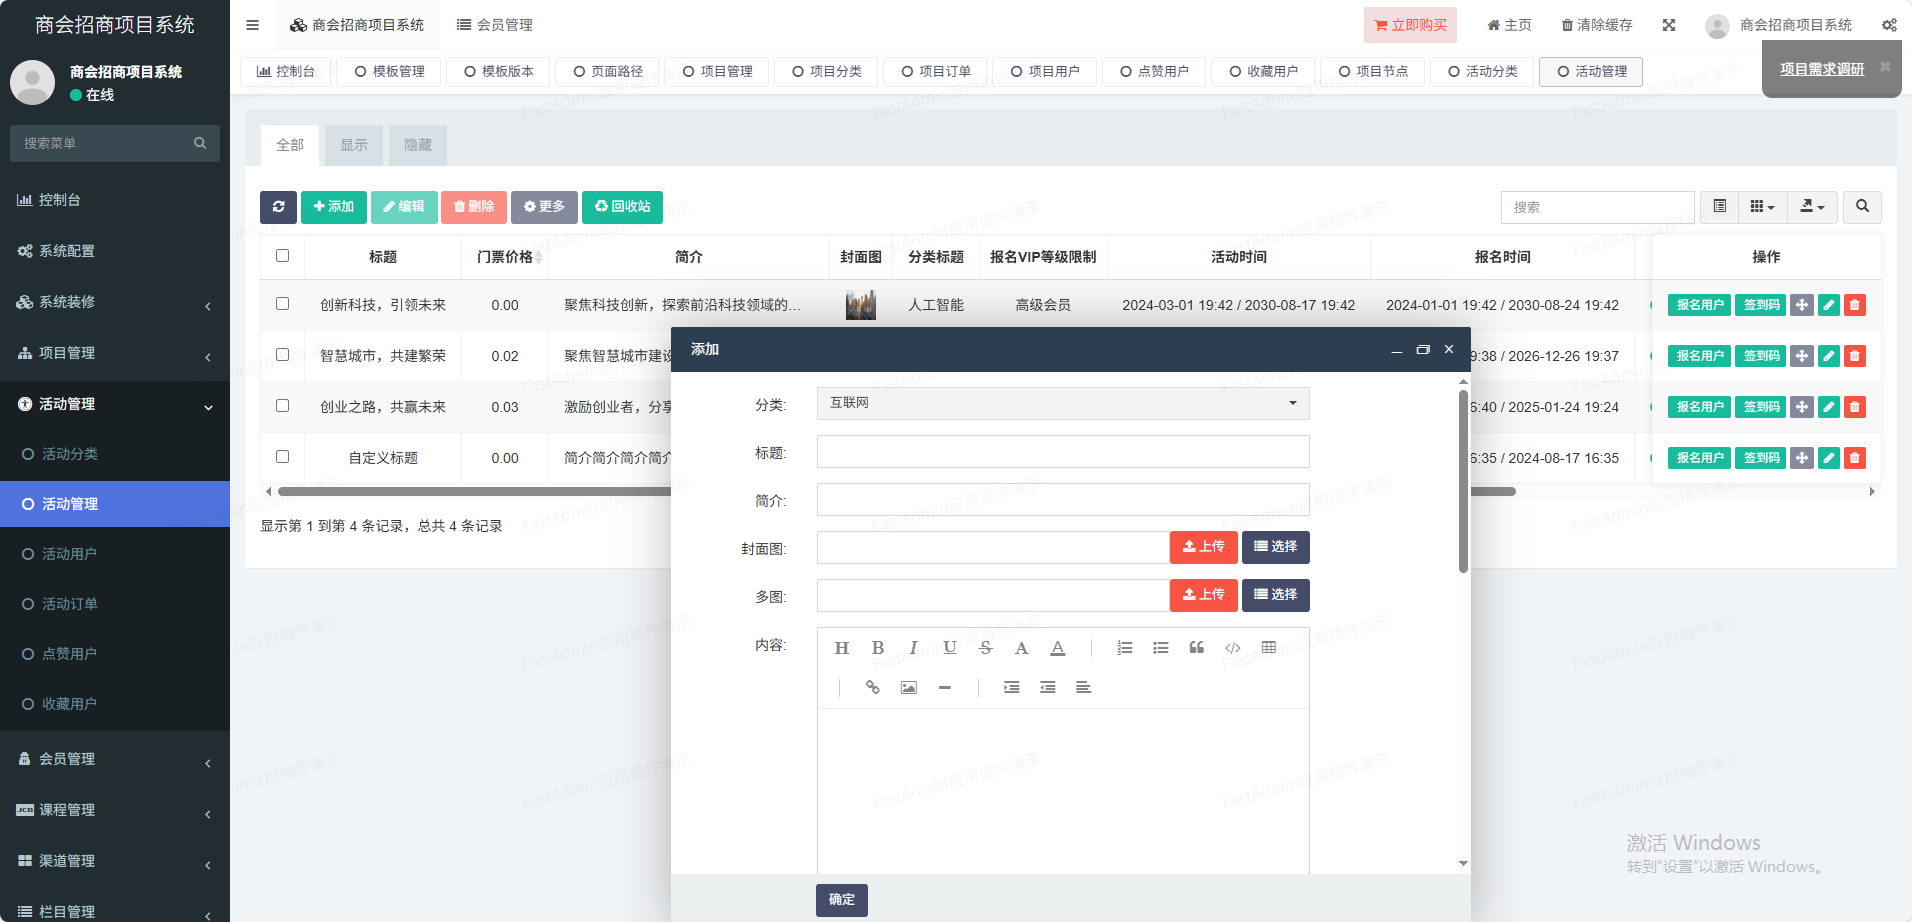Click the insert image icon in the editor

[x=908, y=688]
